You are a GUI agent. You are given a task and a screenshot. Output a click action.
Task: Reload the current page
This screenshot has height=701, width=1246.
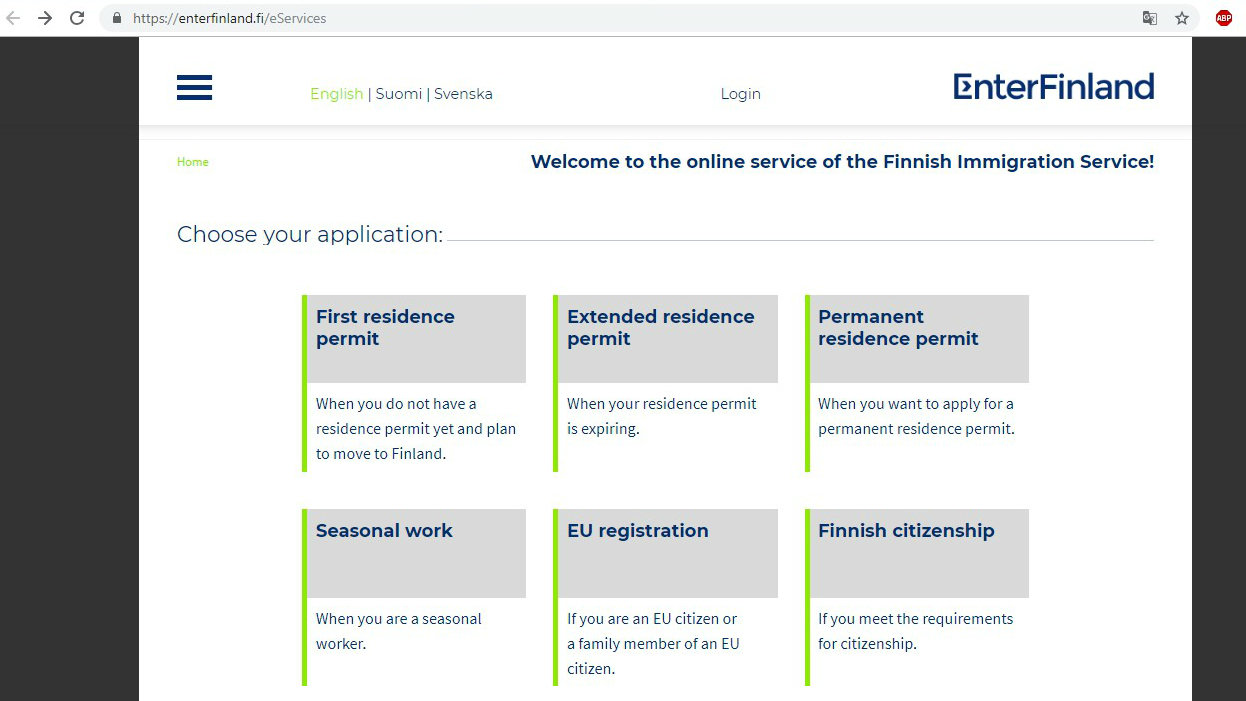point(77,17)
